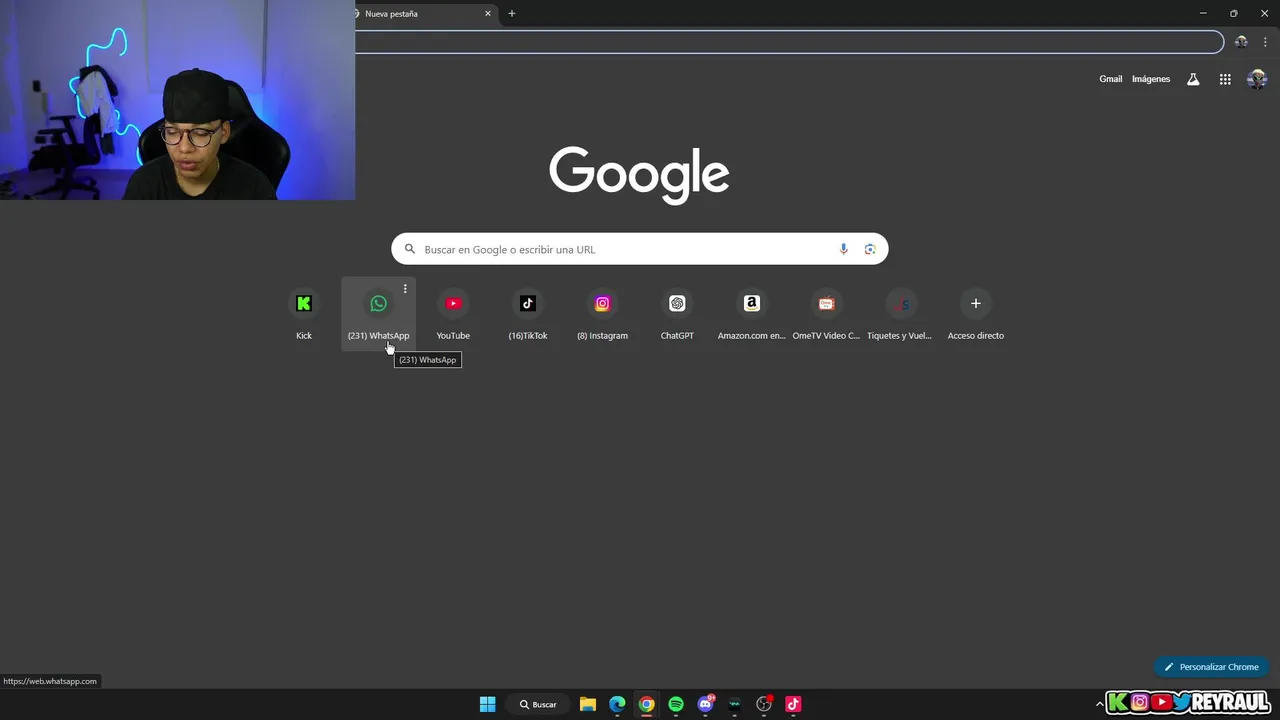Close the Nueva pestaña tab
1280x720 pixels.
coord(488,14)
